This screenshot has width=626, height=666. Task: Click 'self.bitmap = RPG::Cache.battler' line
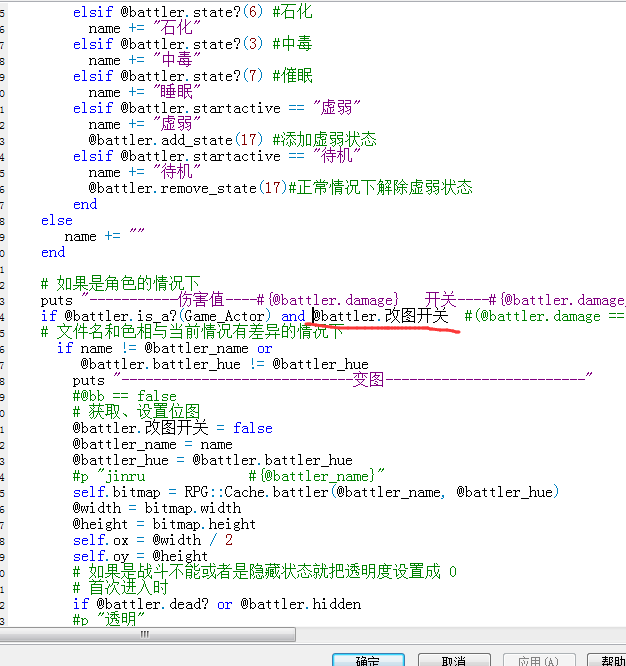pos(316,492)
